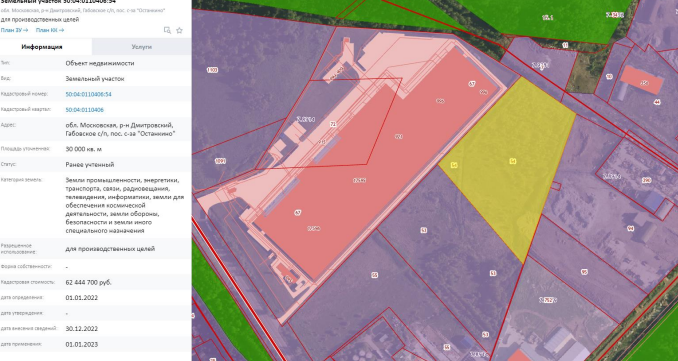Open the План ЗУ link

point(14,30)
